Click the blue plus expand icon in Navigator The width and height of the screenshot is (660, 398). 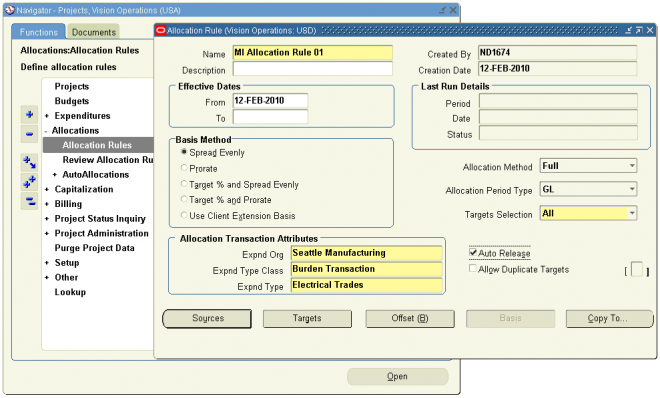pyautogui.click(x=29, y=114)
